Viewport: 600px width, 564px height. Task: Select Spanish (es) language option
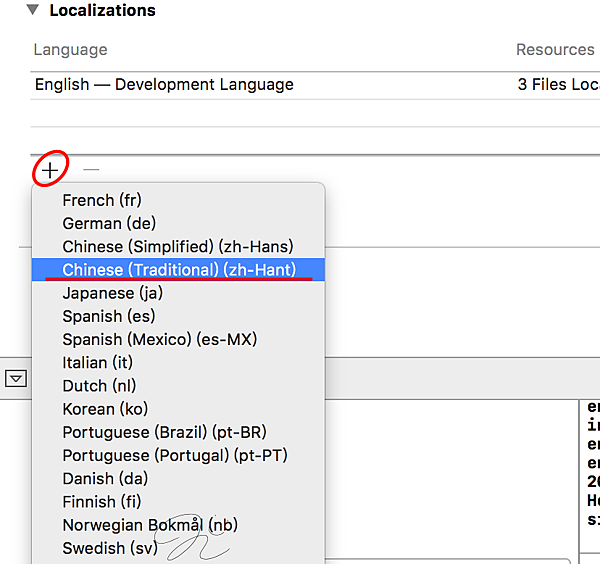tap(108, 316)
